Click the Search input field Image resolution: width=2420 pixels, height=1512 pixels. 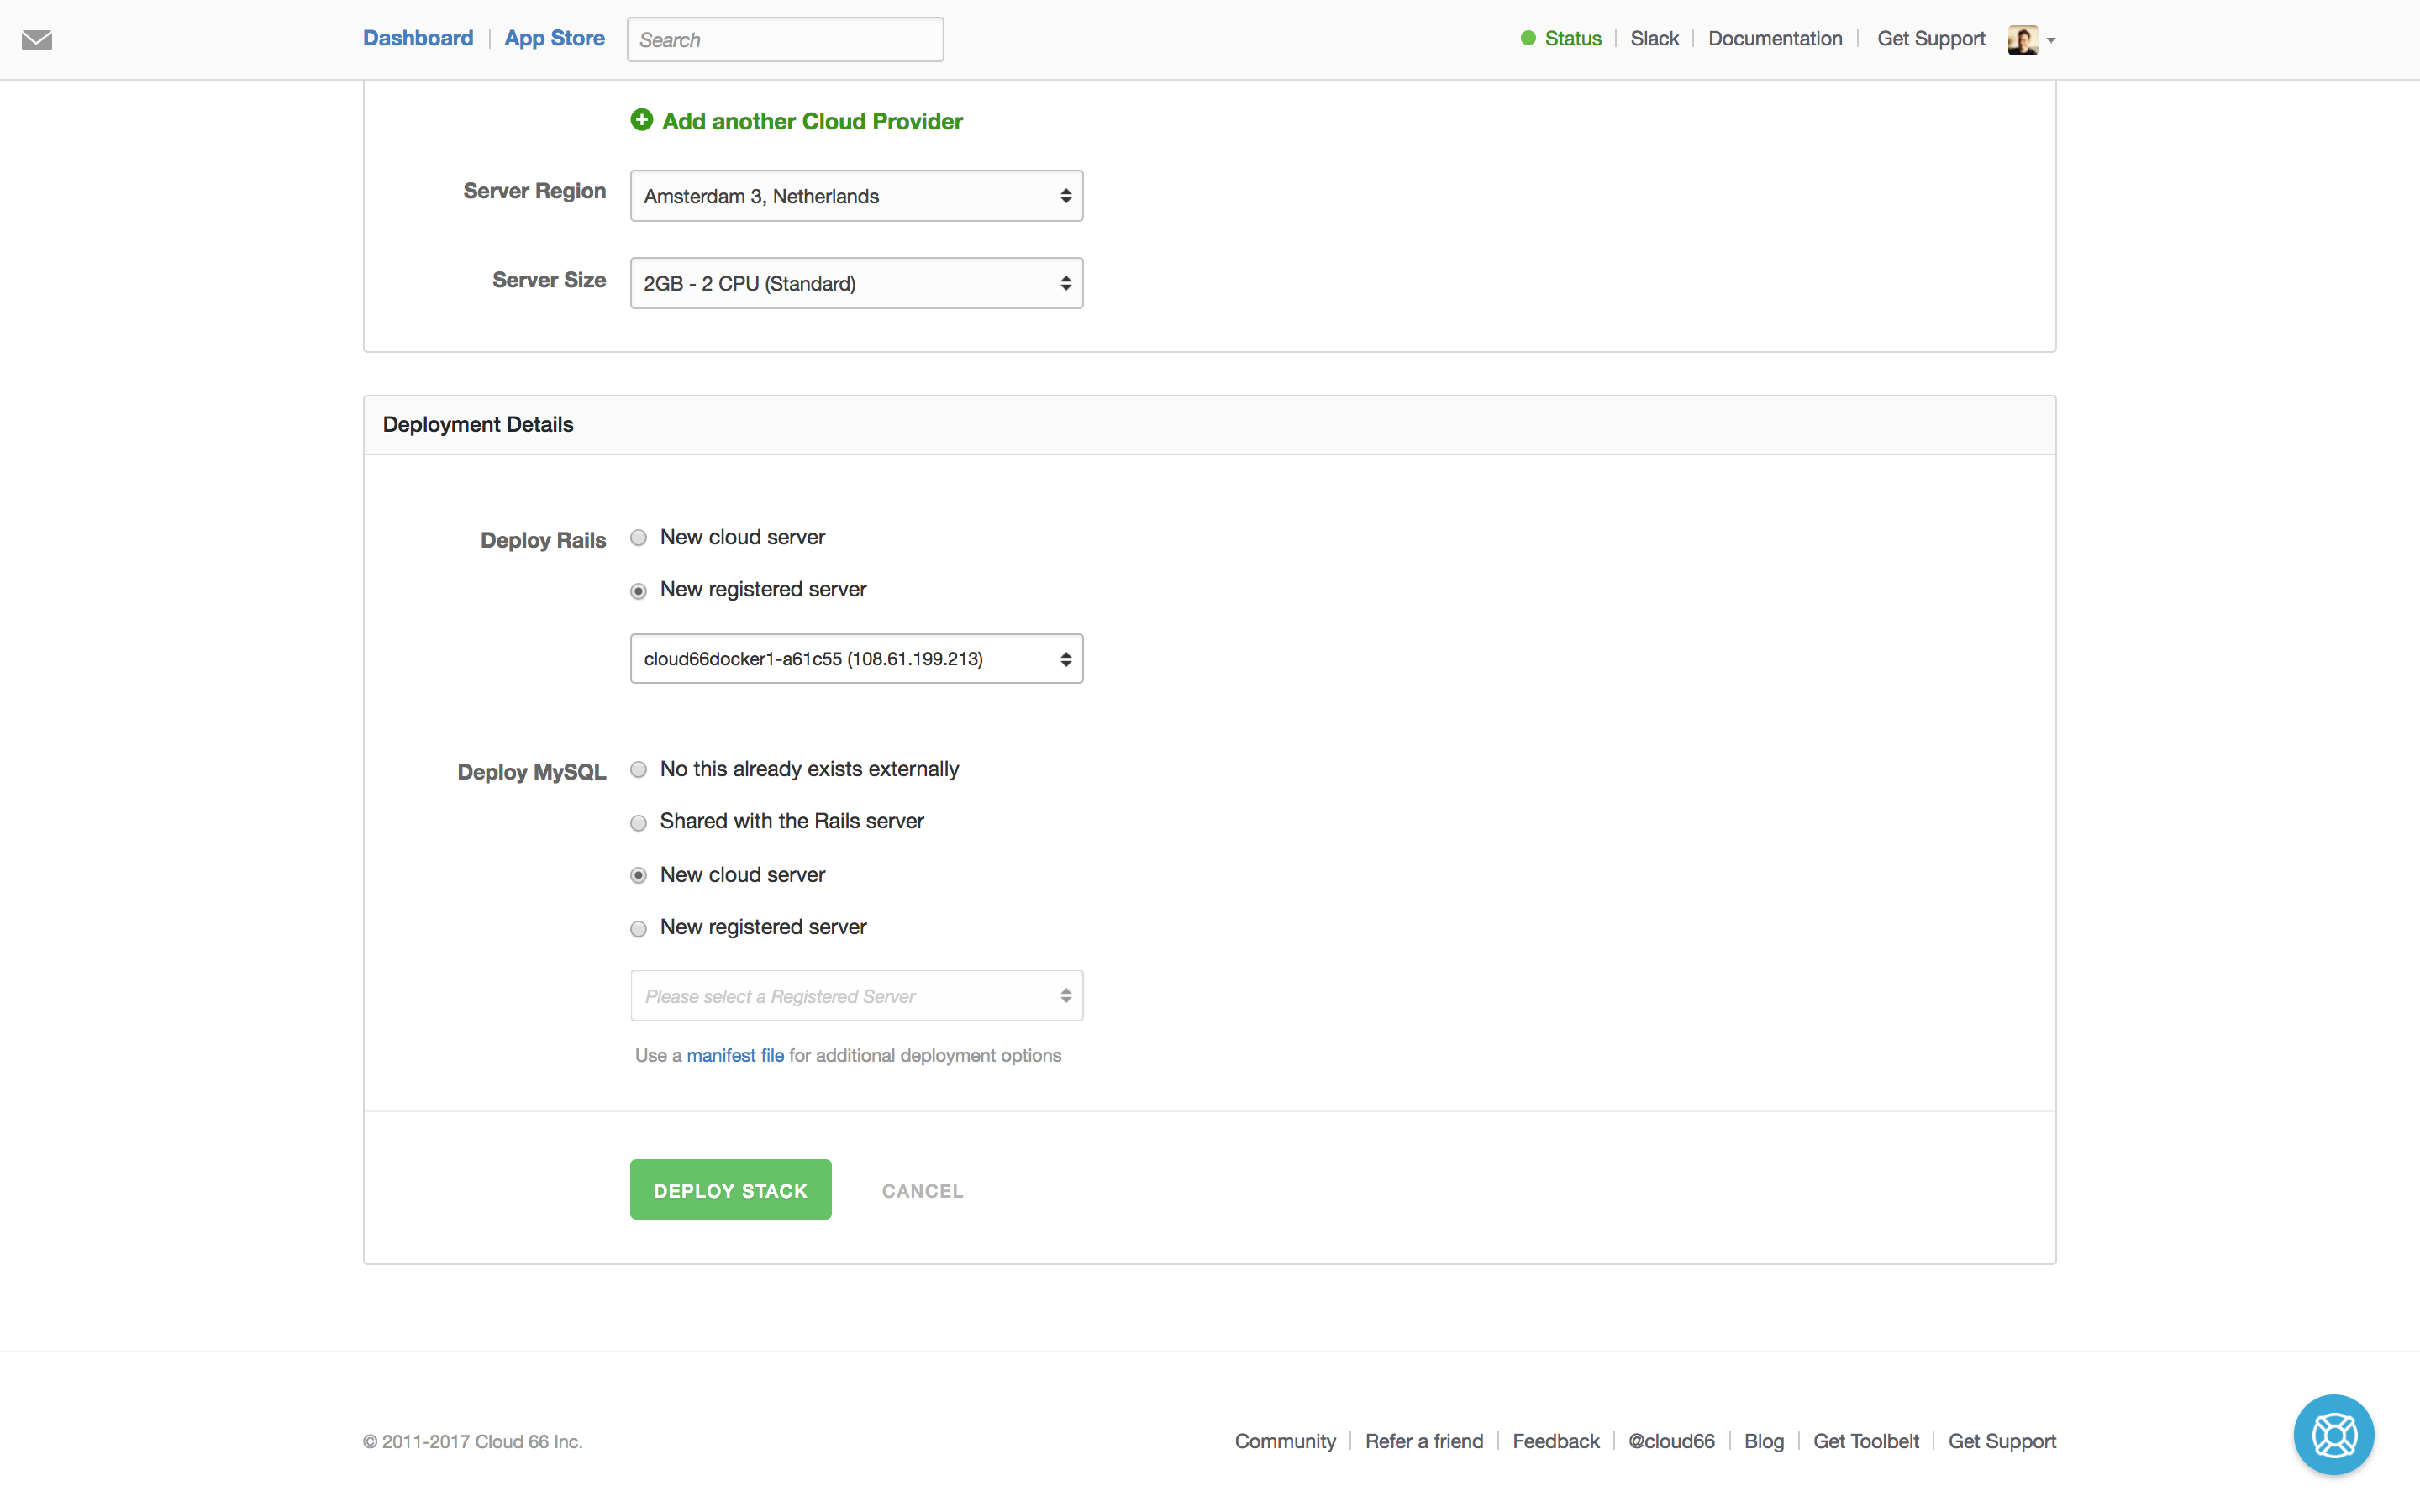click(x=784, y=39)
